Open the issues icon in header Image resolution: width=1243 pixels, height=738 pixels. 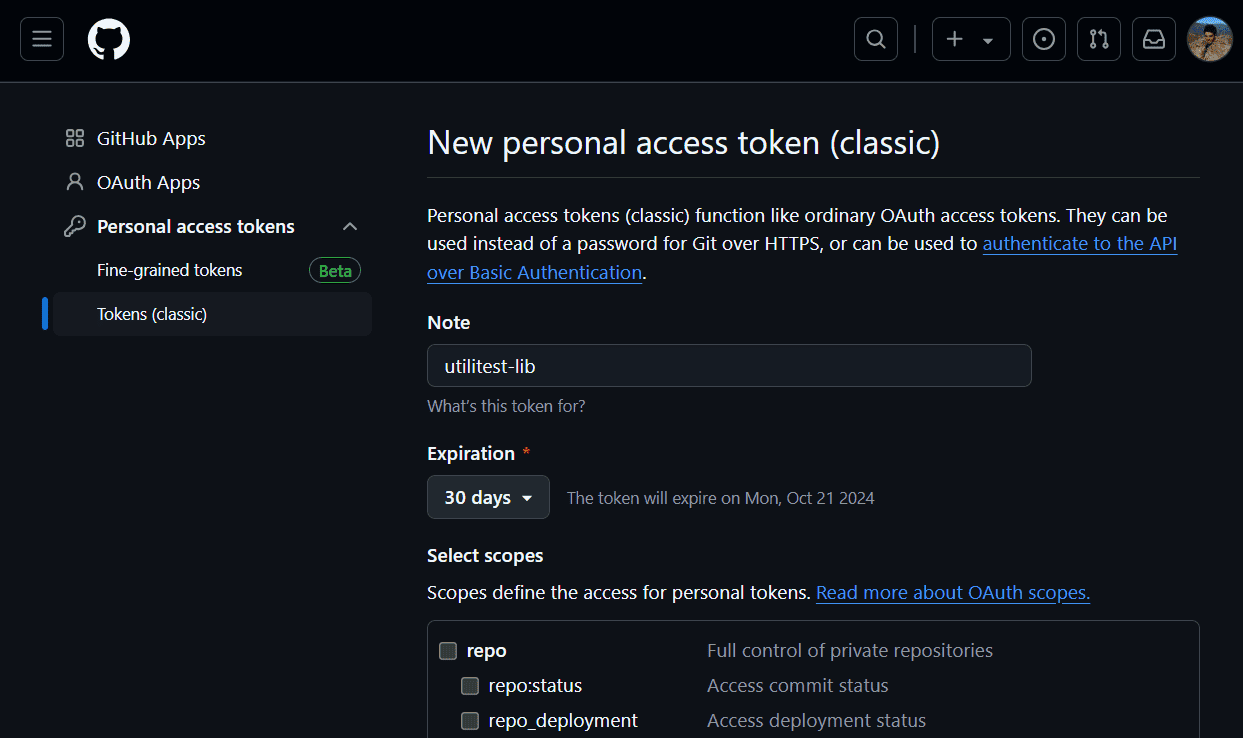pyautogui.click(x=1044, y=39)
